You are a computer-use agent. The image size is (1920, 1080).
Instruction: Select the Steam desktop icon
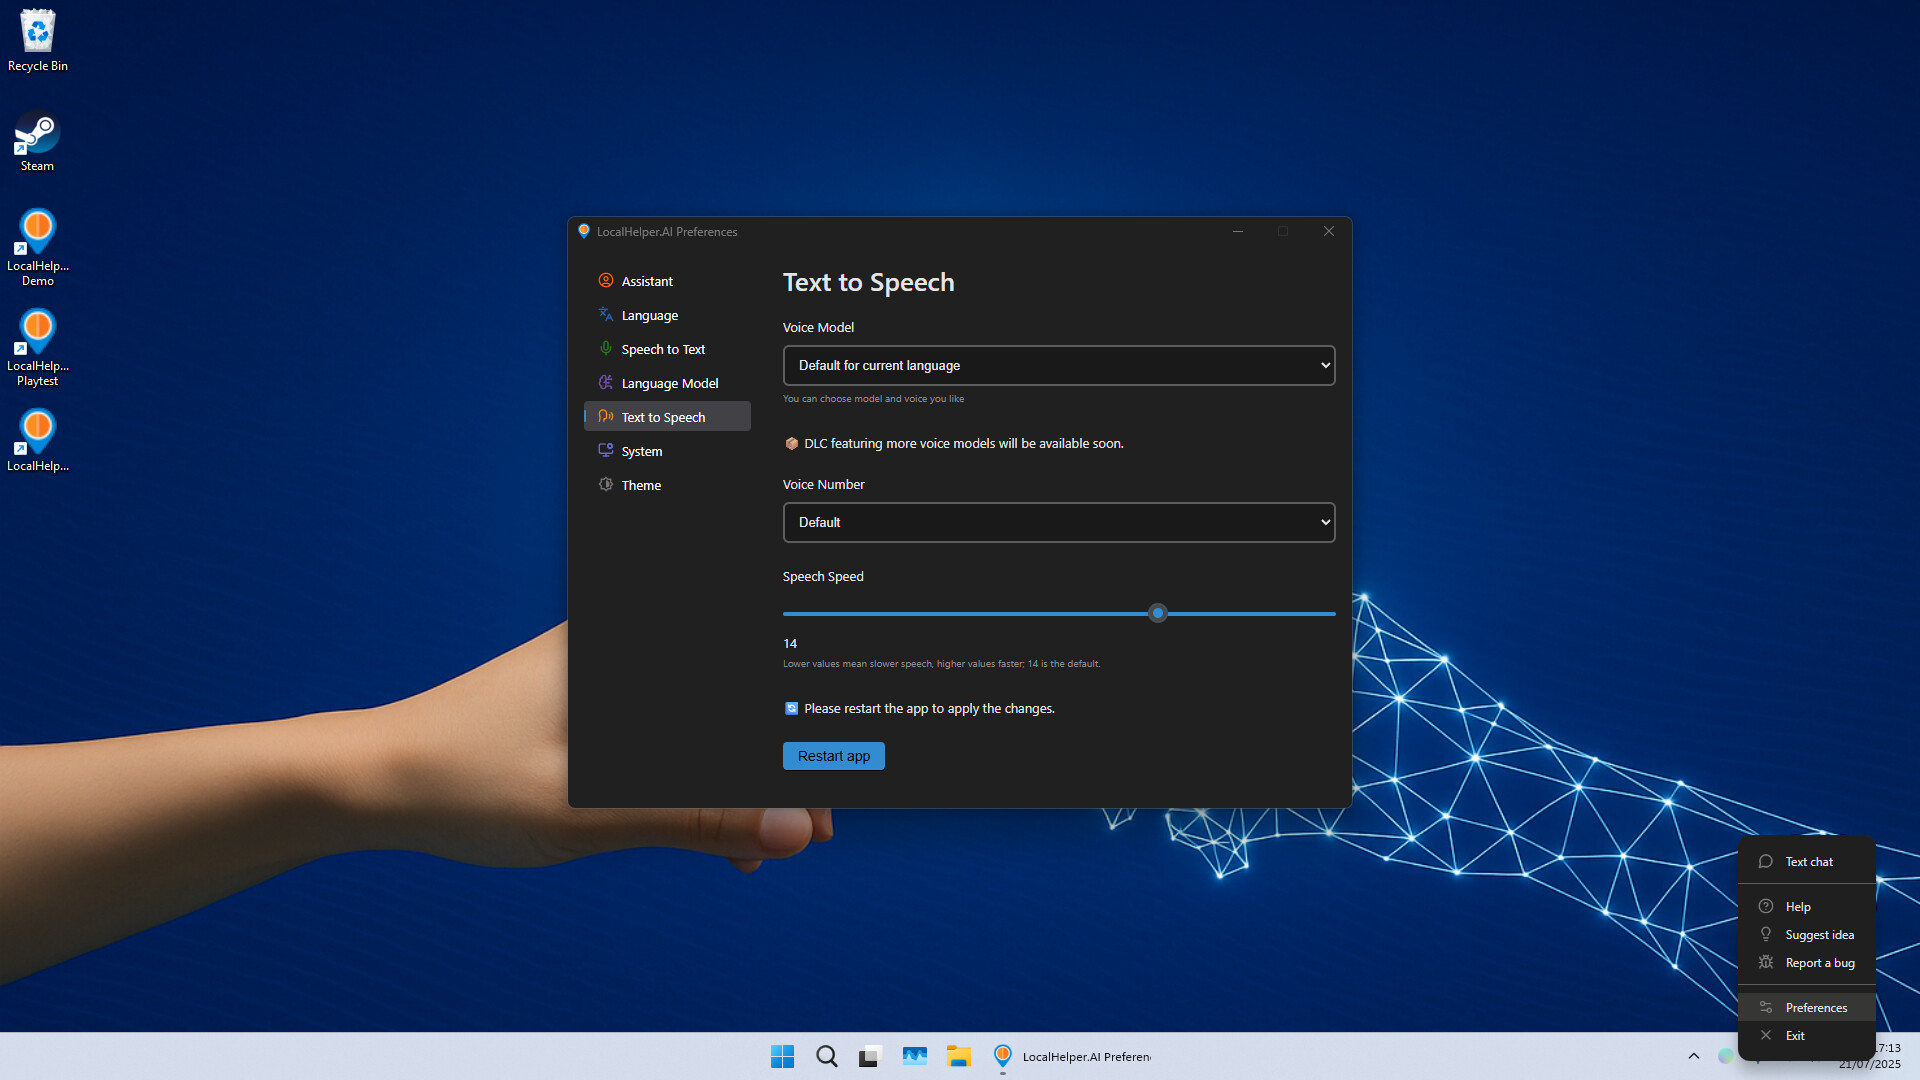[37, 135]
